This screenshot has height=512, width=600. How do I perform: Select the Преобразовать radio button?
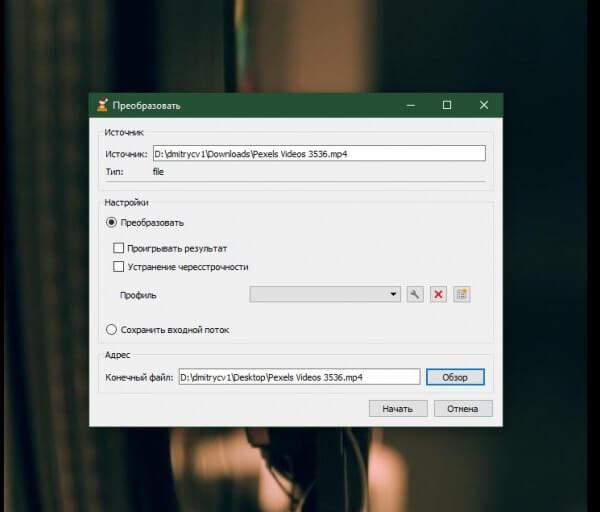[111, 222]
